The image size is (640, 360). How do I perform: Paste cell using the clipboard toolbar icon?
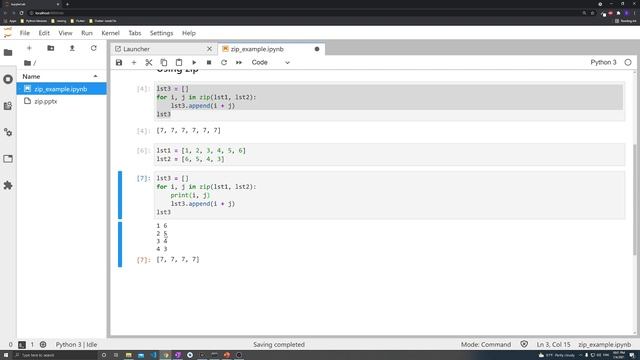point(179,62)
